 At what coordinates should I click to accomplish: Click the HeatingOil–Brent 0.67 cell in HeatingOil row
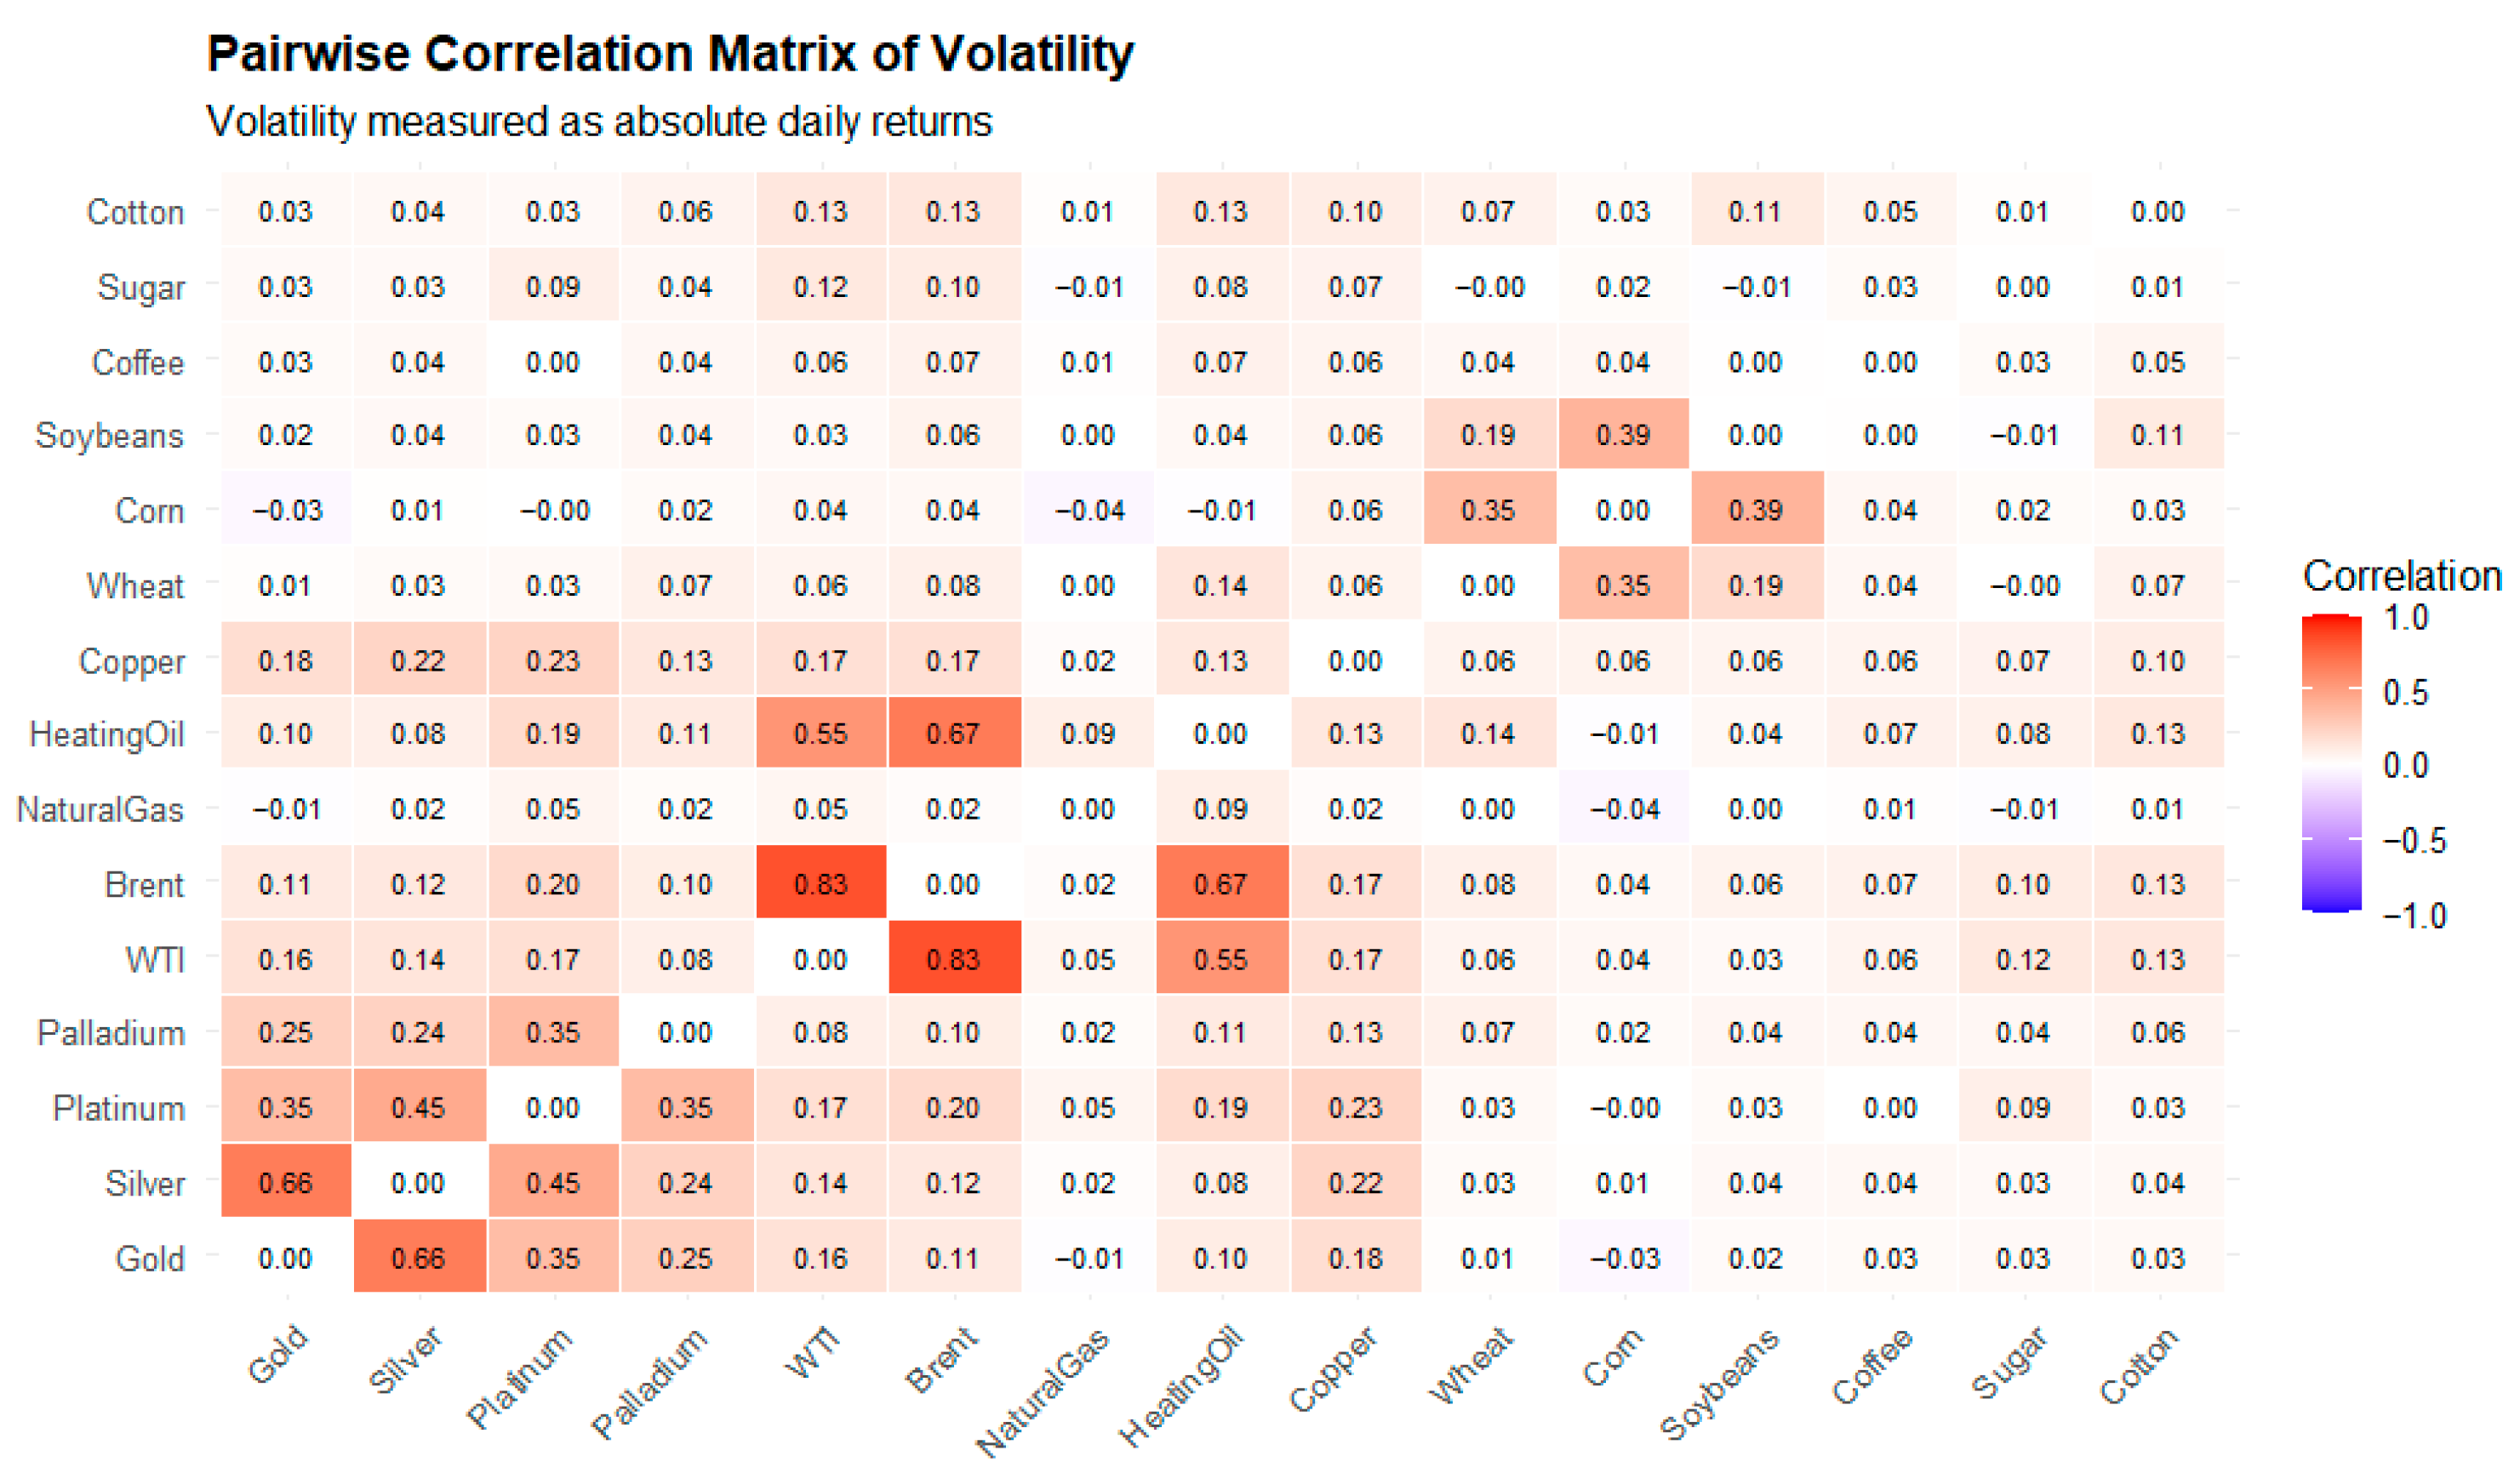pos(954,733)
